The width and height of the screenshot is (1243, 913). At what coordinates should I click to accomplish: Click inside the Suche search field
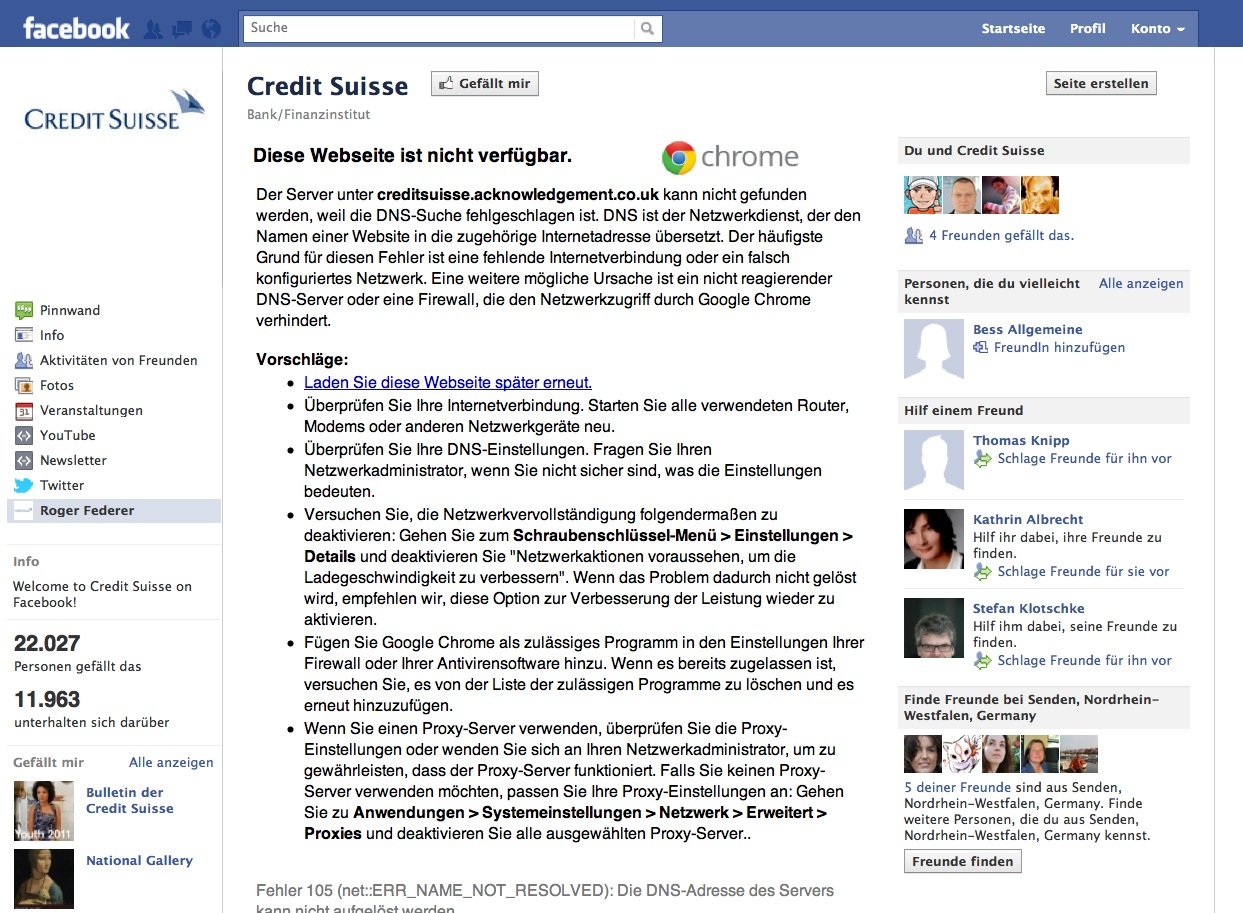(x=439, y=28)
